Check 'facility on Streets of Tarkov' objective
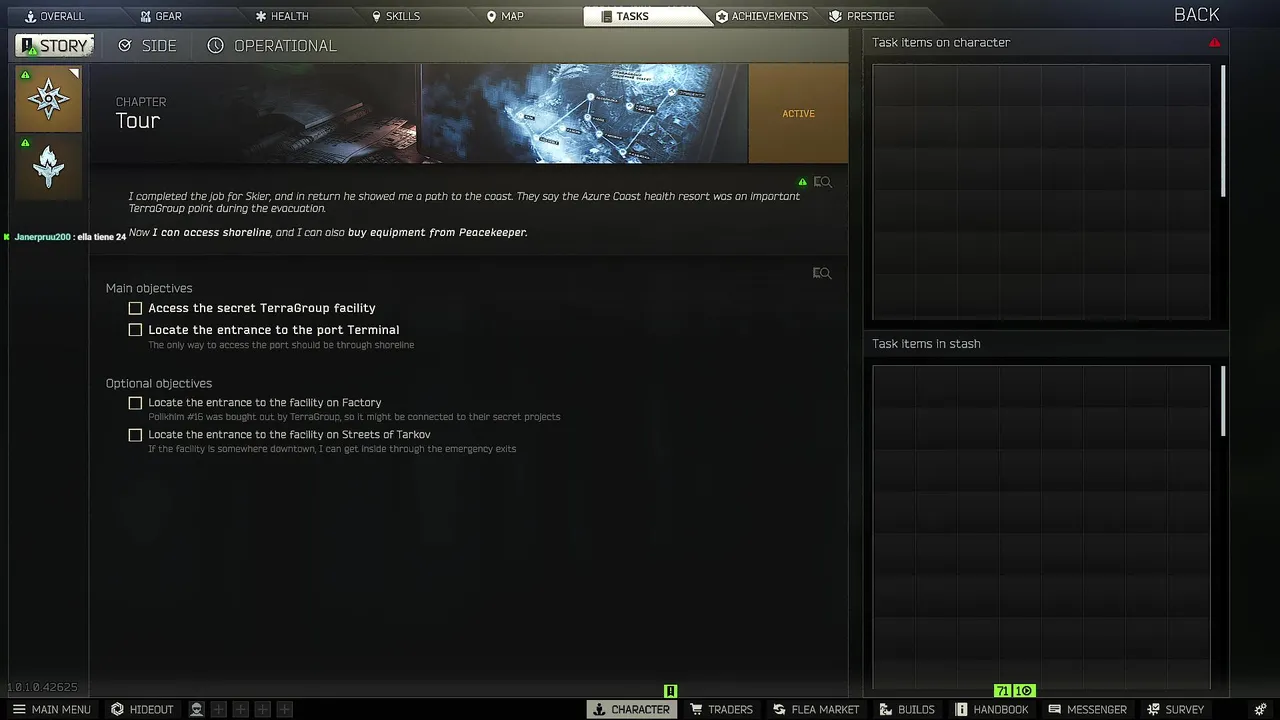The height and width of the screenshot is (720, 1280). click(135, 435)
